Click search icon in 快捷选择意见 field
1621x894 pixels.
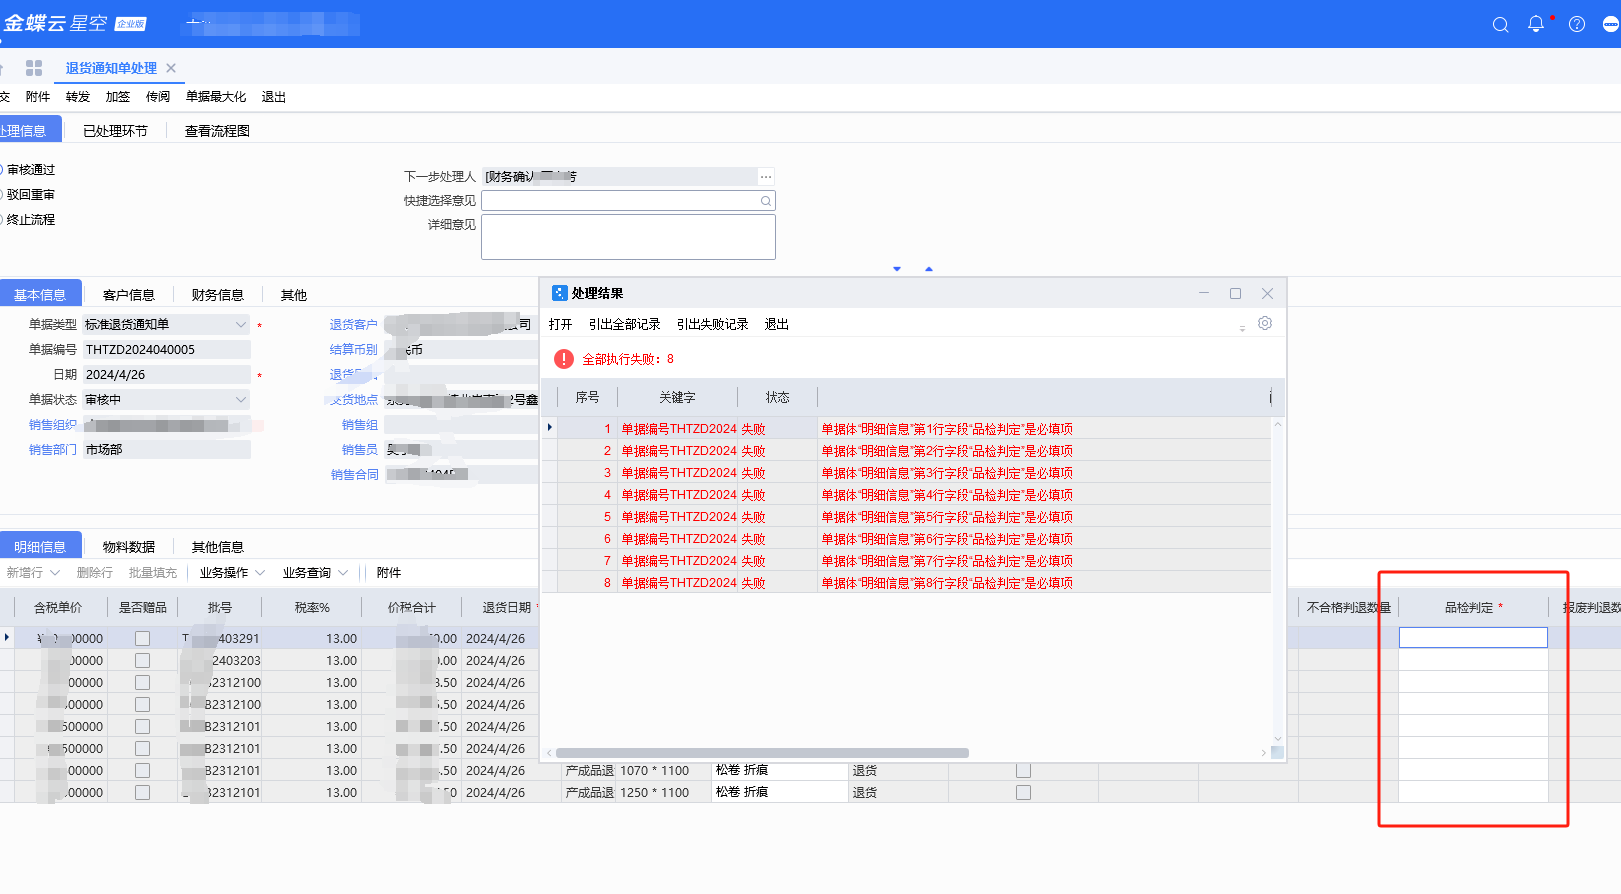click(766, 201)
